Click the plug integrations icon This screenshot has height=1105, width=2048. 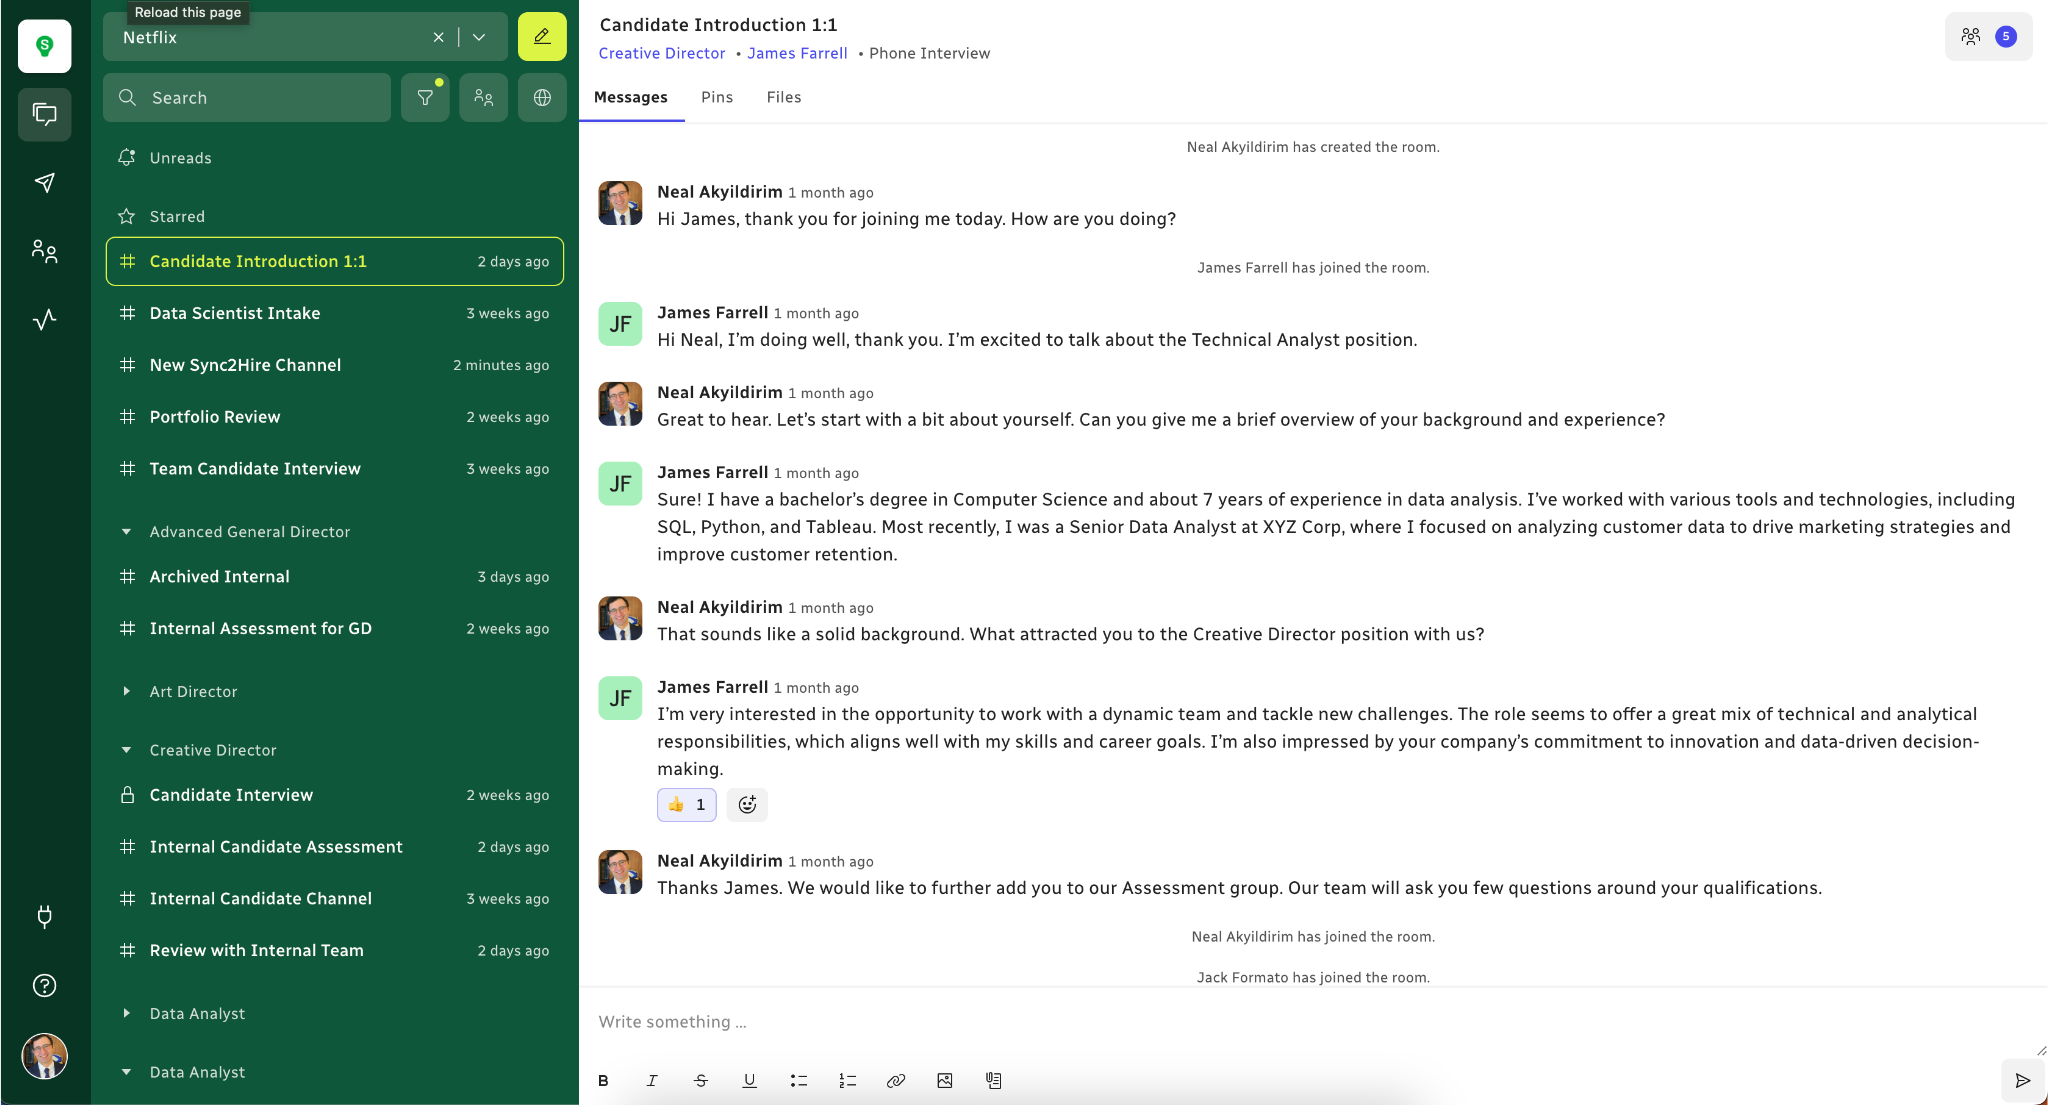coord(45,916)
